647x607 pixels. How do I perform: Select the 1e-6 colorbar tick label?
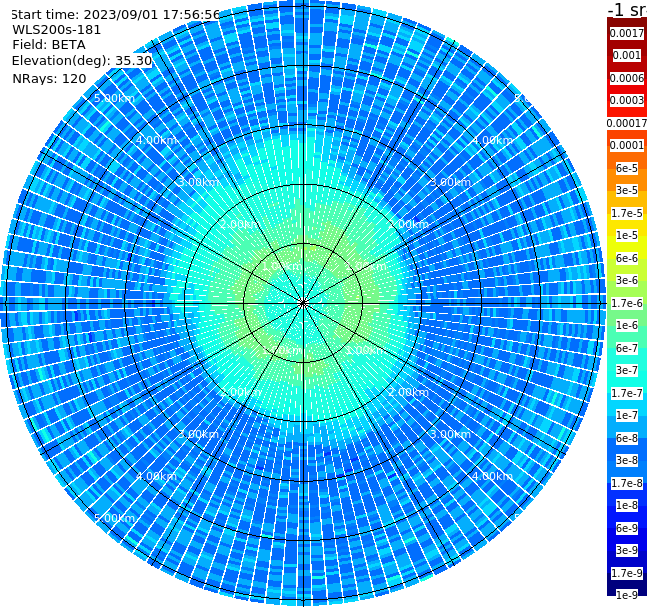pyautogui.click(x=627, y=325)
